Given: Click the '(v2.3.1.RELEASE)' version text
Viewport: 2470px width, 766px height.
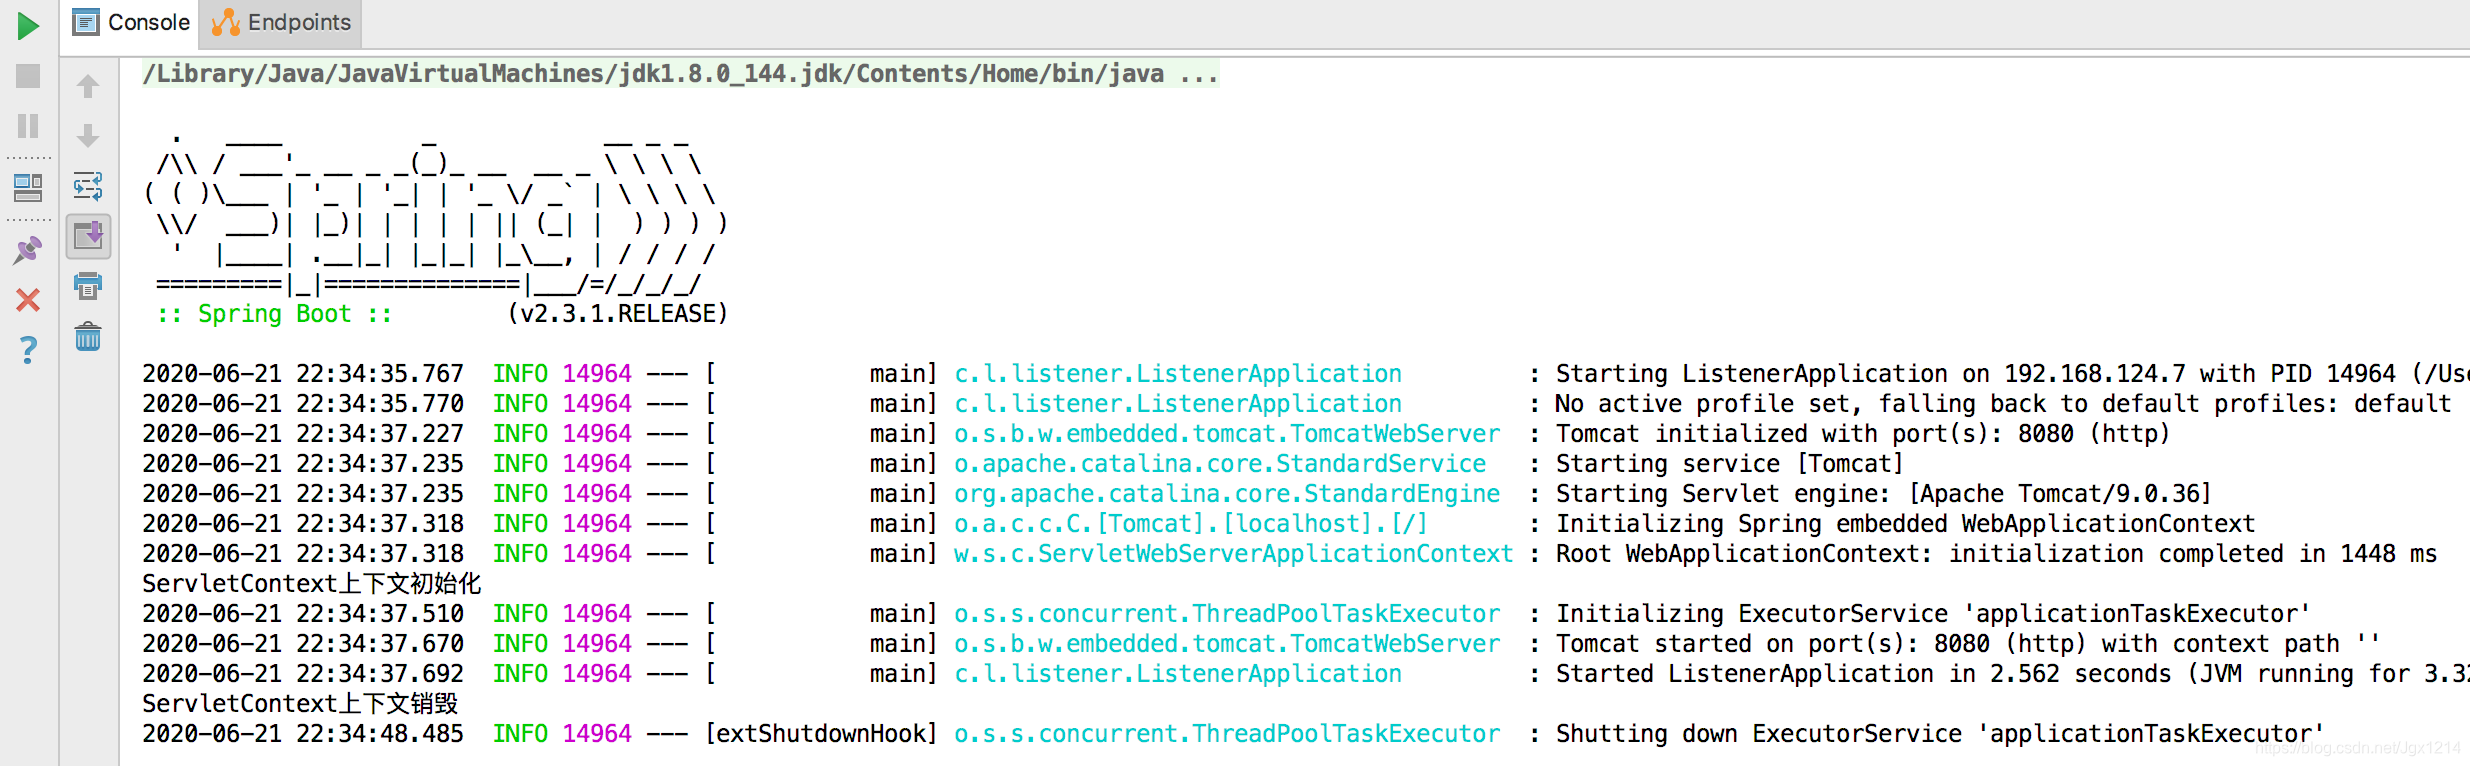Looking at the screenshot, I should coord(618,314).
